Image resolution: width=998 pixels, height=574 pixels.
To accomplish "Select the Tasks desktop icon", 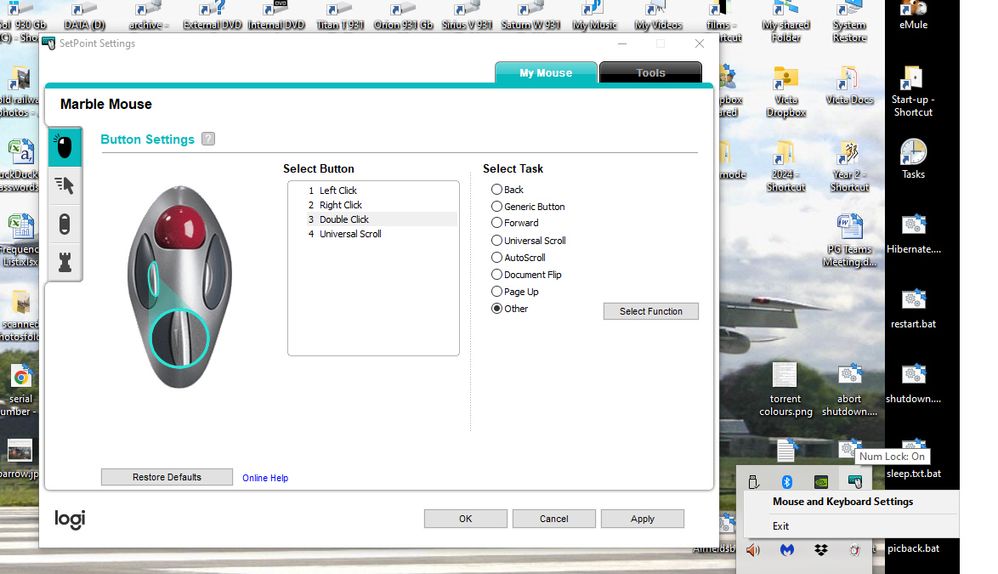I will click(x=913, y=158).
